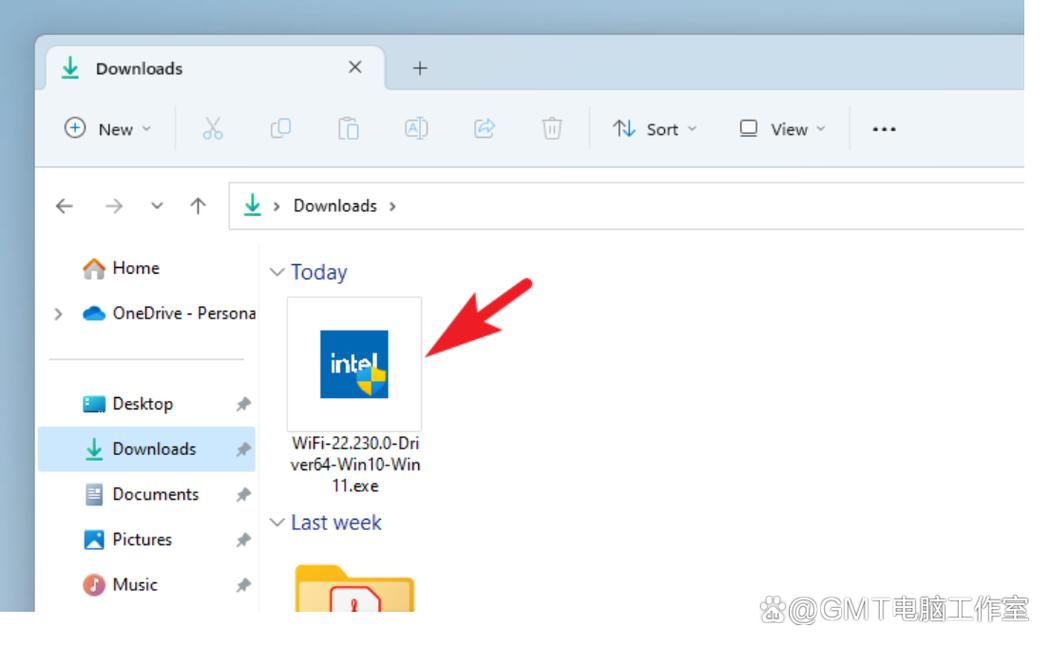Click chevron before Downloads in address bar
This screenshot has width=1050, height=646.
point(276,206)
